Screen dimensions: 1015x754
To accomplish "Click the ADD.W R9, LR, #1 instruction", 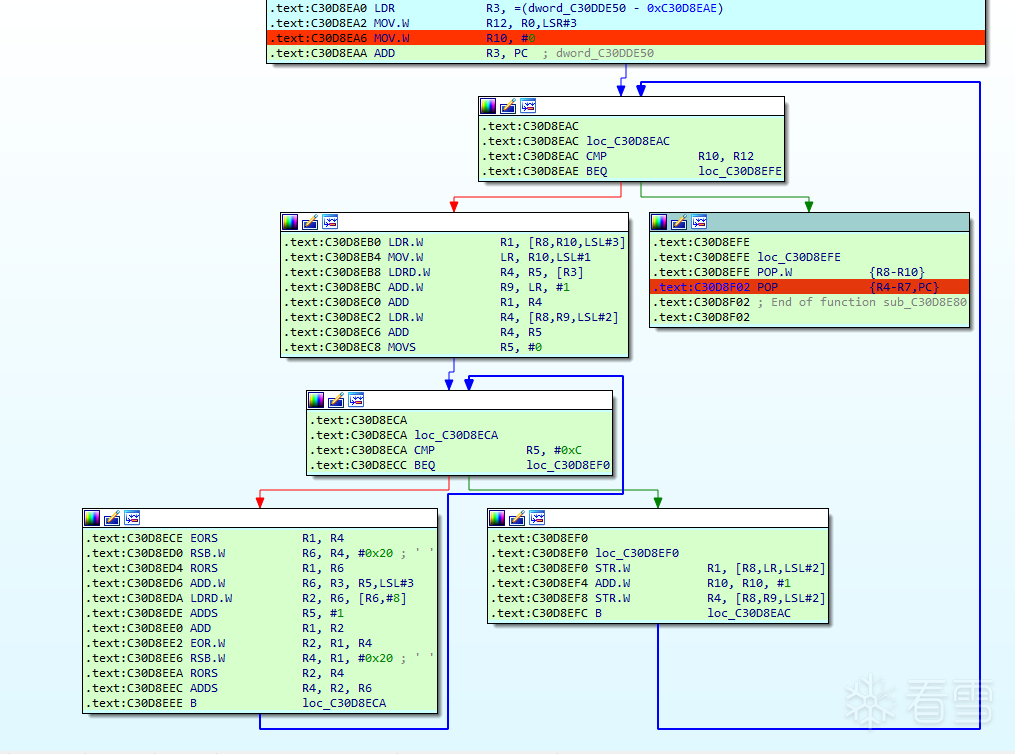I will pos(429,287).
